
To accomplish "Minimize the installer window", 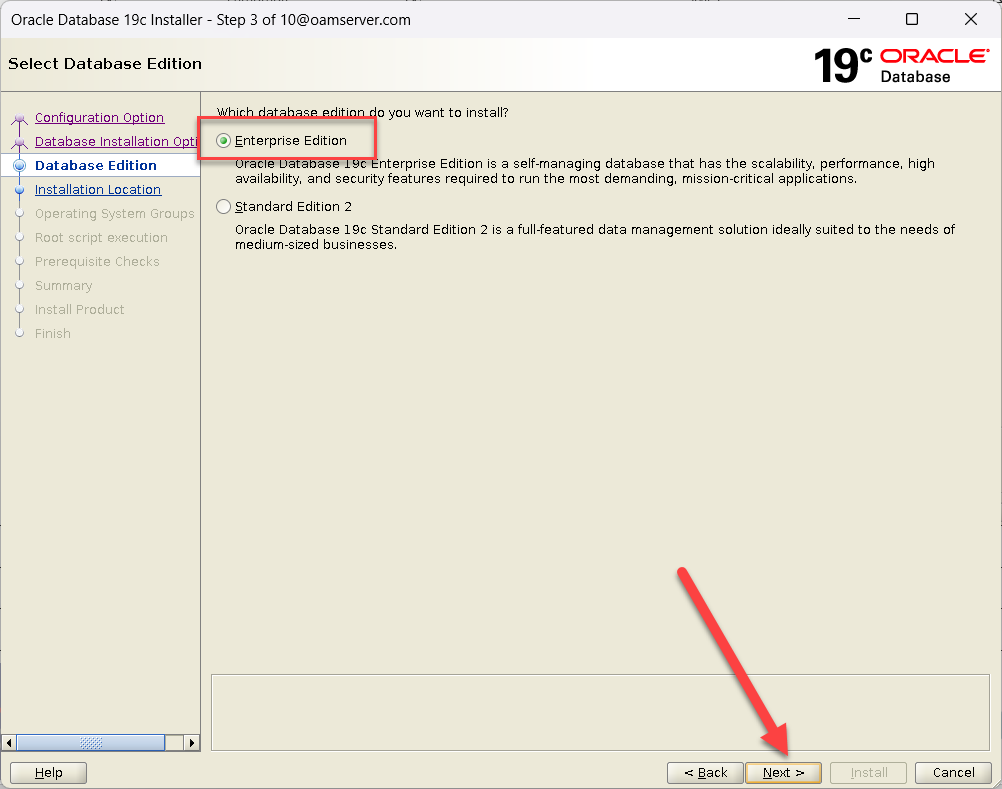I will 853,19.
